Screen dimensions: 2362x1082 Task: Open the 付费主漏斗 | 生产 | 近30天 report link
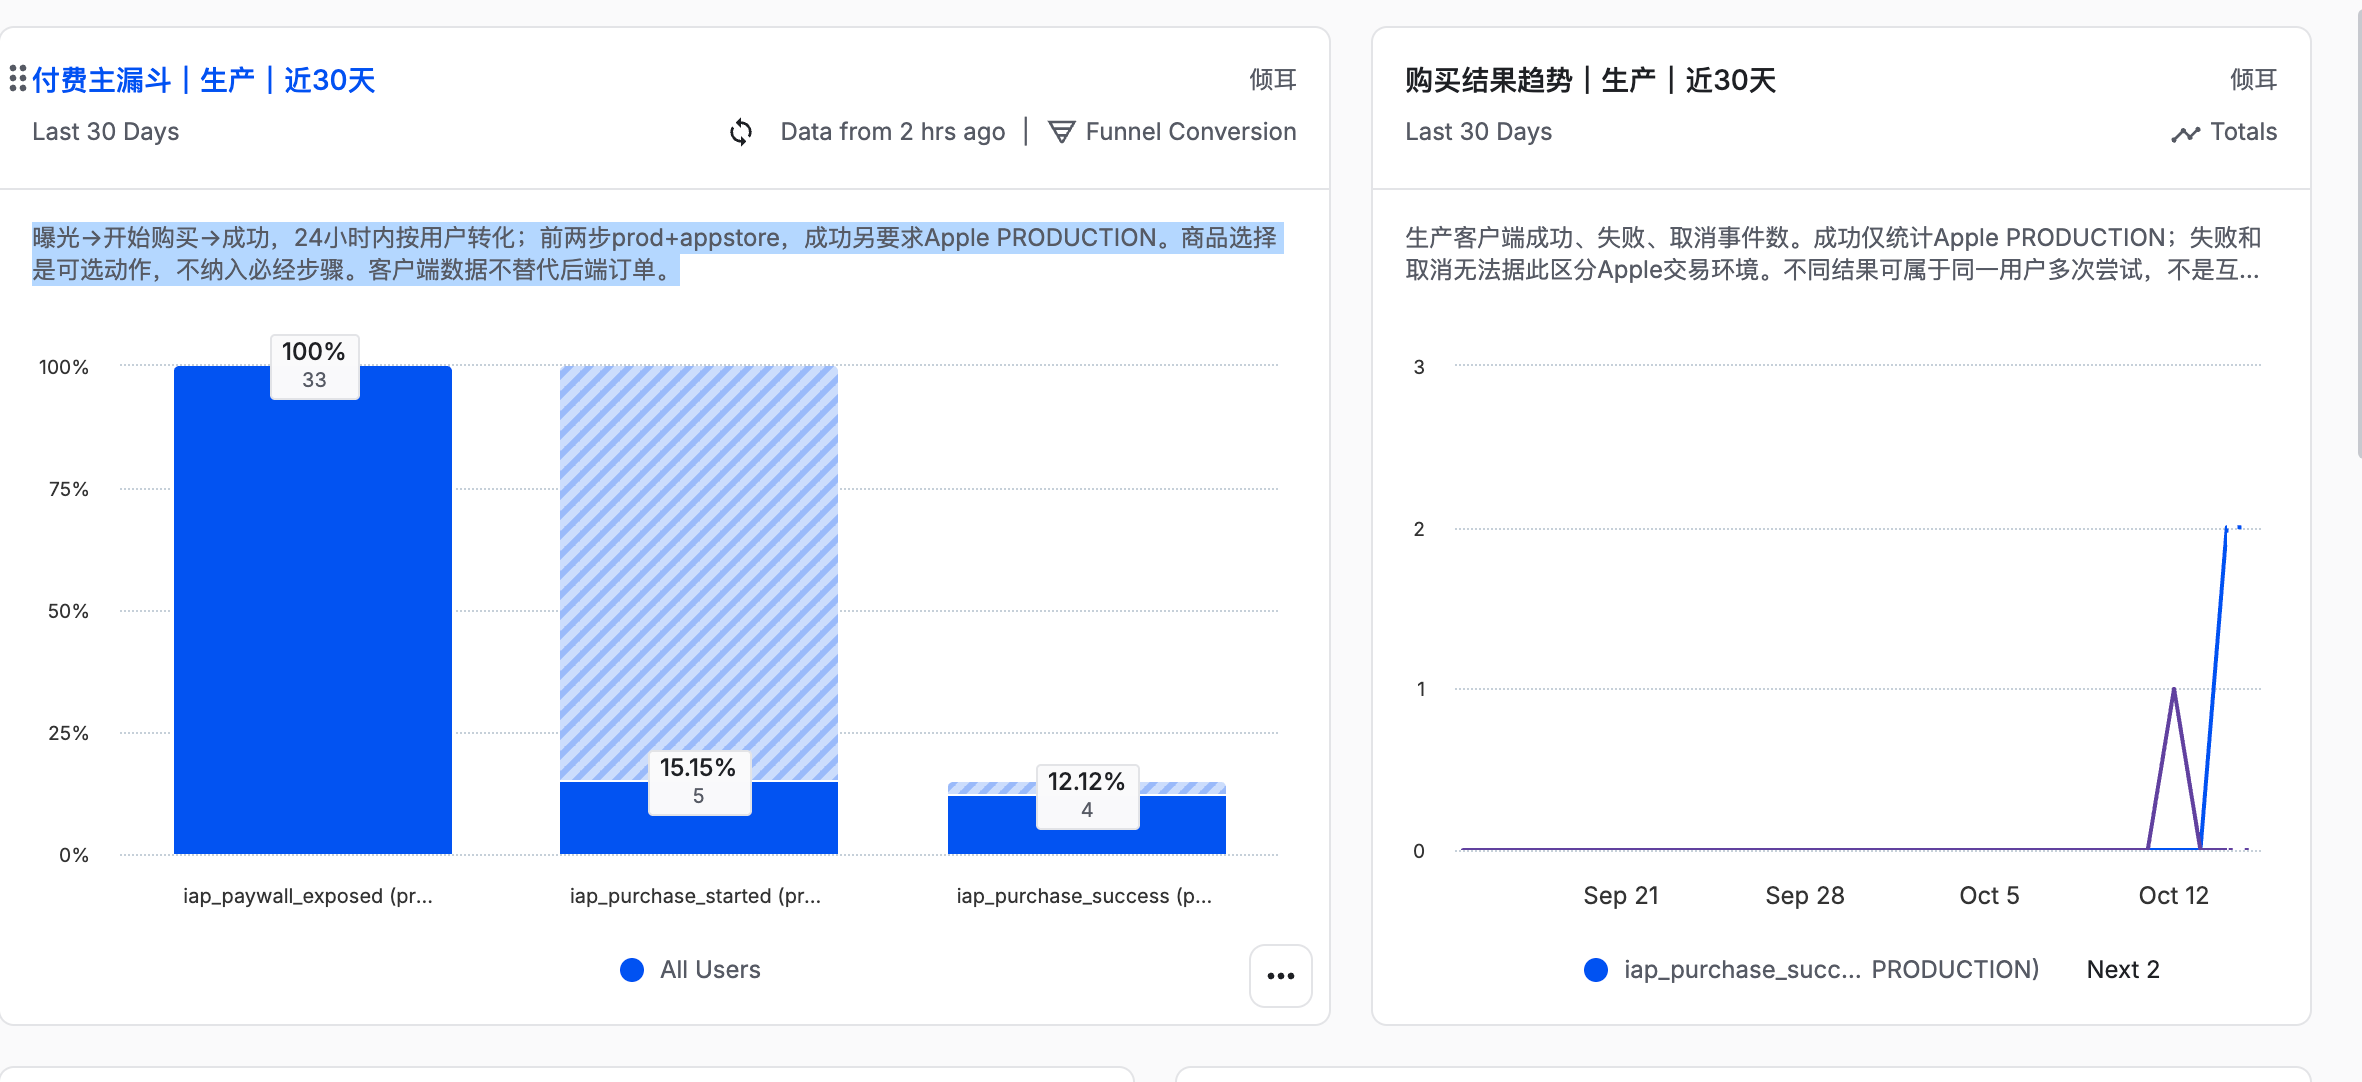204,80
